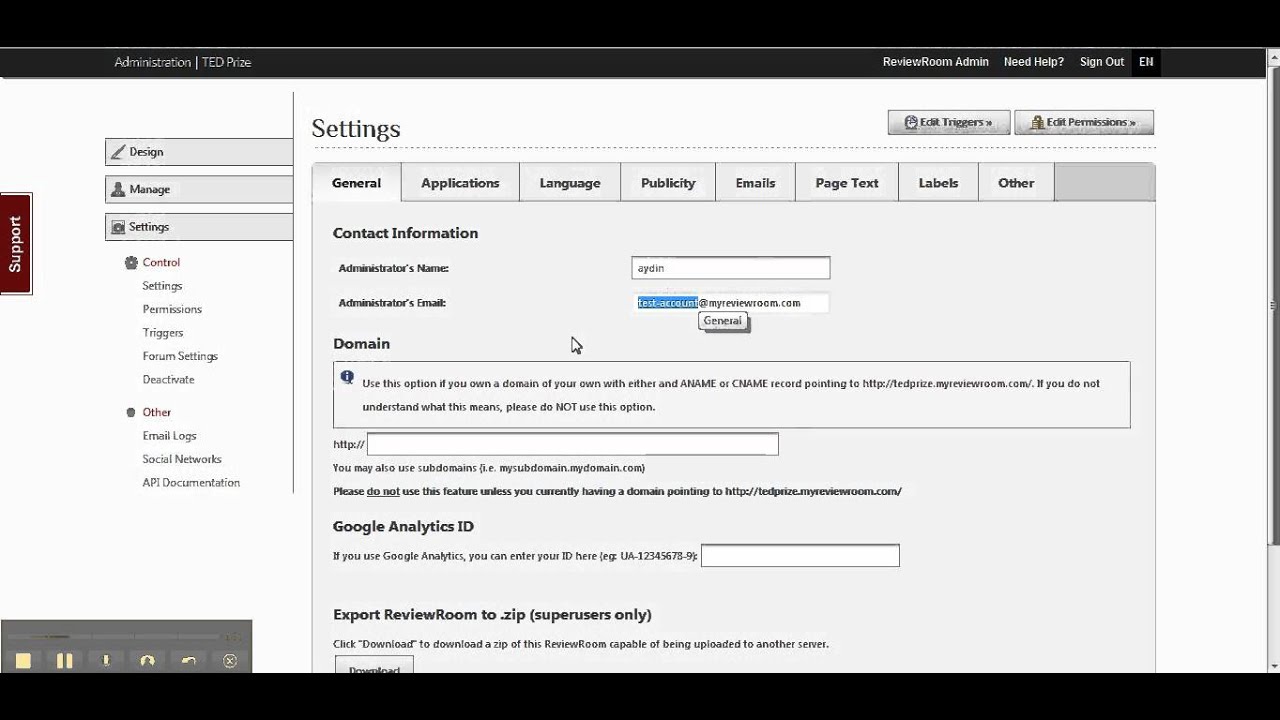Viewport: 1280px width, 720px height.
Task: Open ReviewRoom Admin in top bar
Action: point(936,62)
